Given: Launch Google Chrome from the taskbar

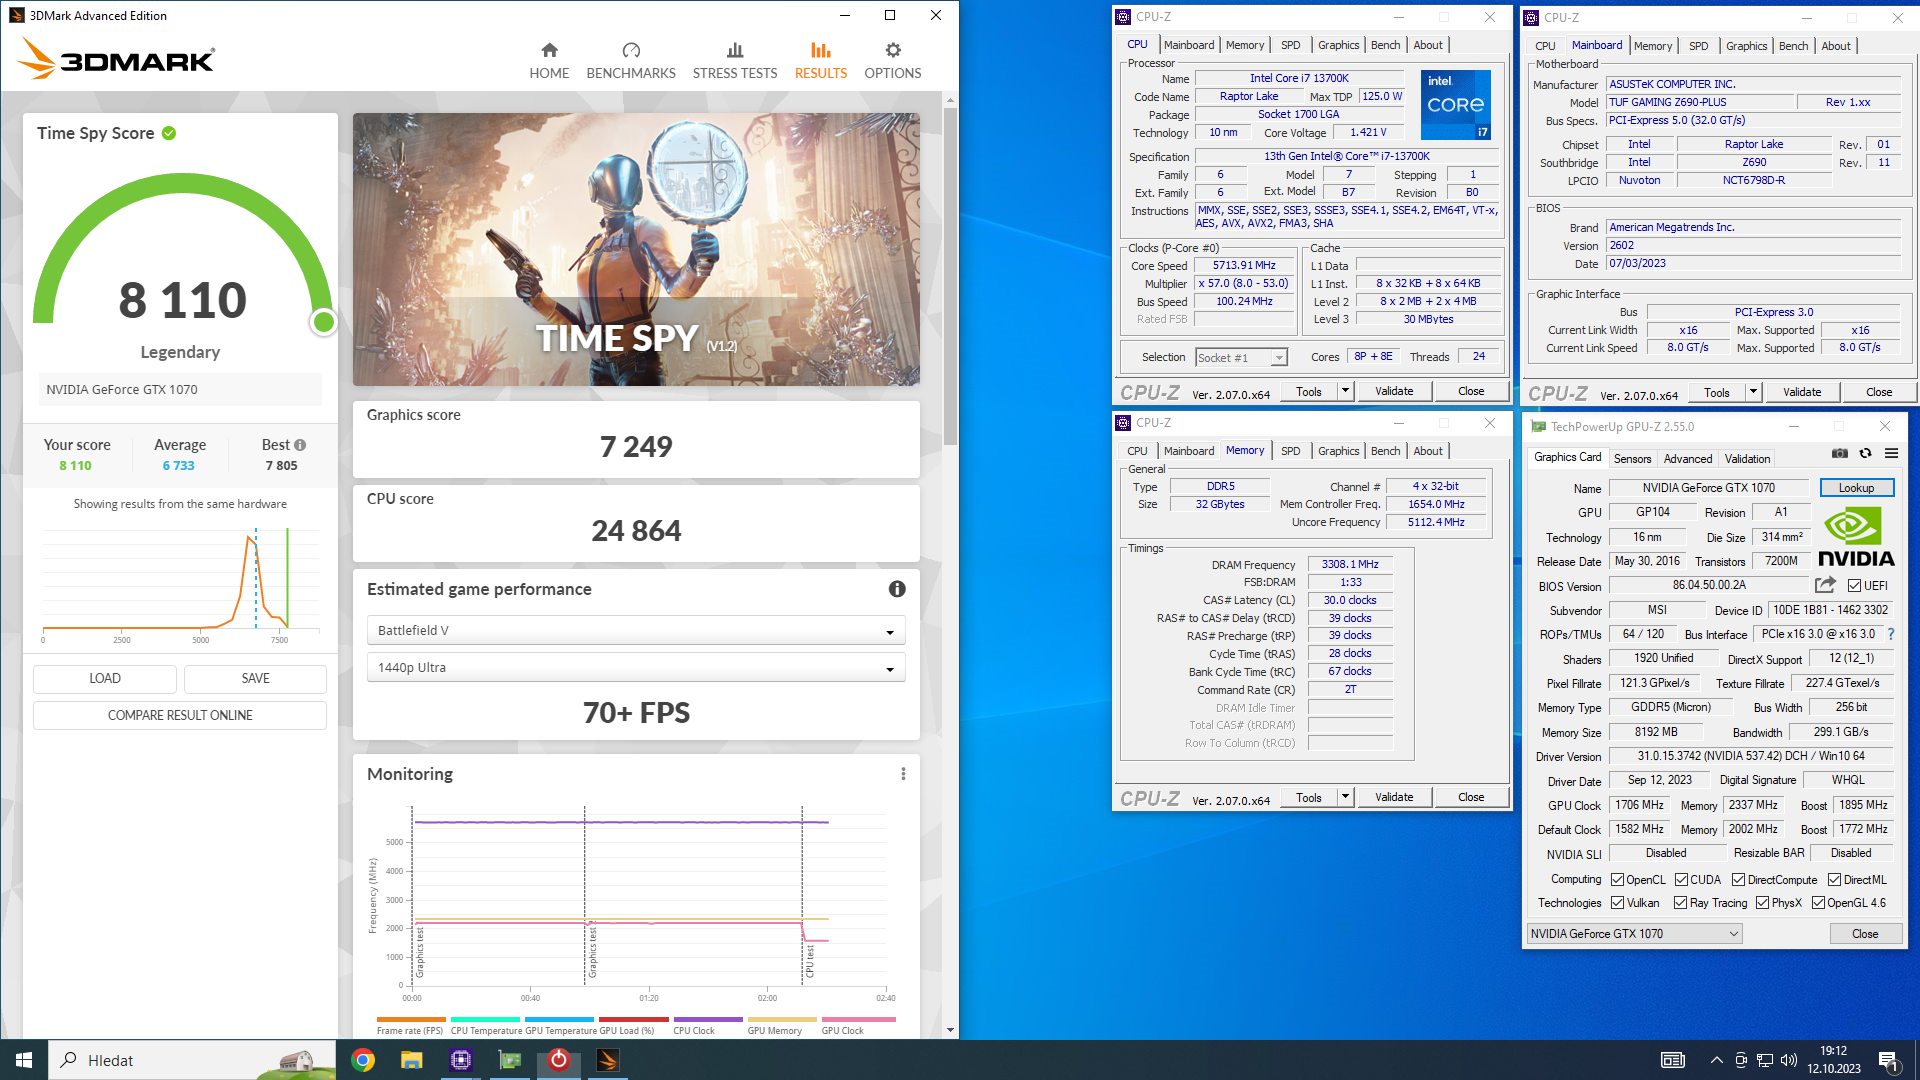Looking at the screenshot, I should coord(363,1060).
